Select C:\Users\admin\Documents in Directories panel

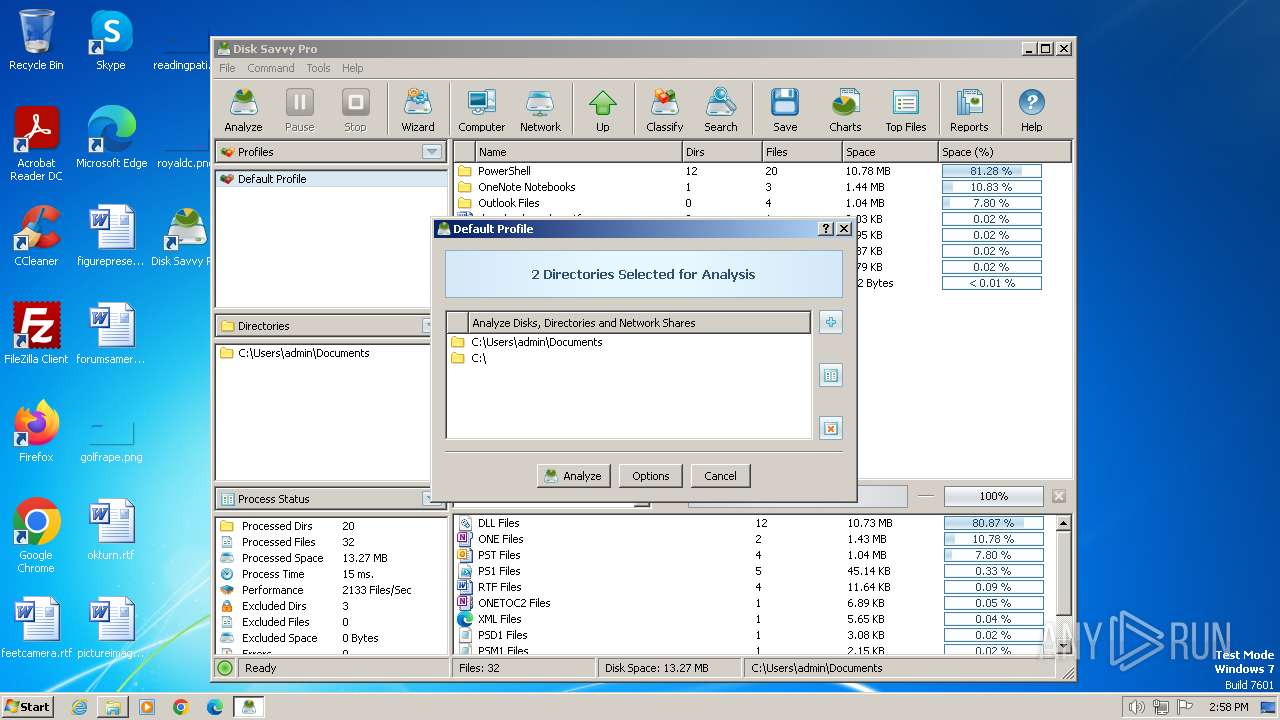pos(303,353)
